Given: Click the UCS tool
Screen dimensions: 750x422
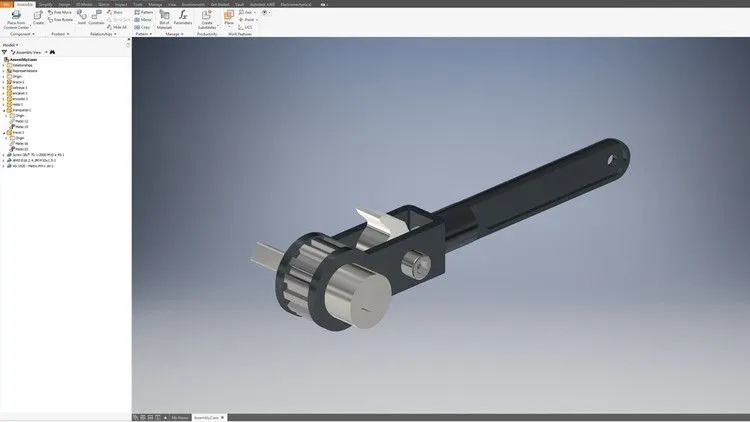Looking at the screenshot, I should [x=245, y=27].
